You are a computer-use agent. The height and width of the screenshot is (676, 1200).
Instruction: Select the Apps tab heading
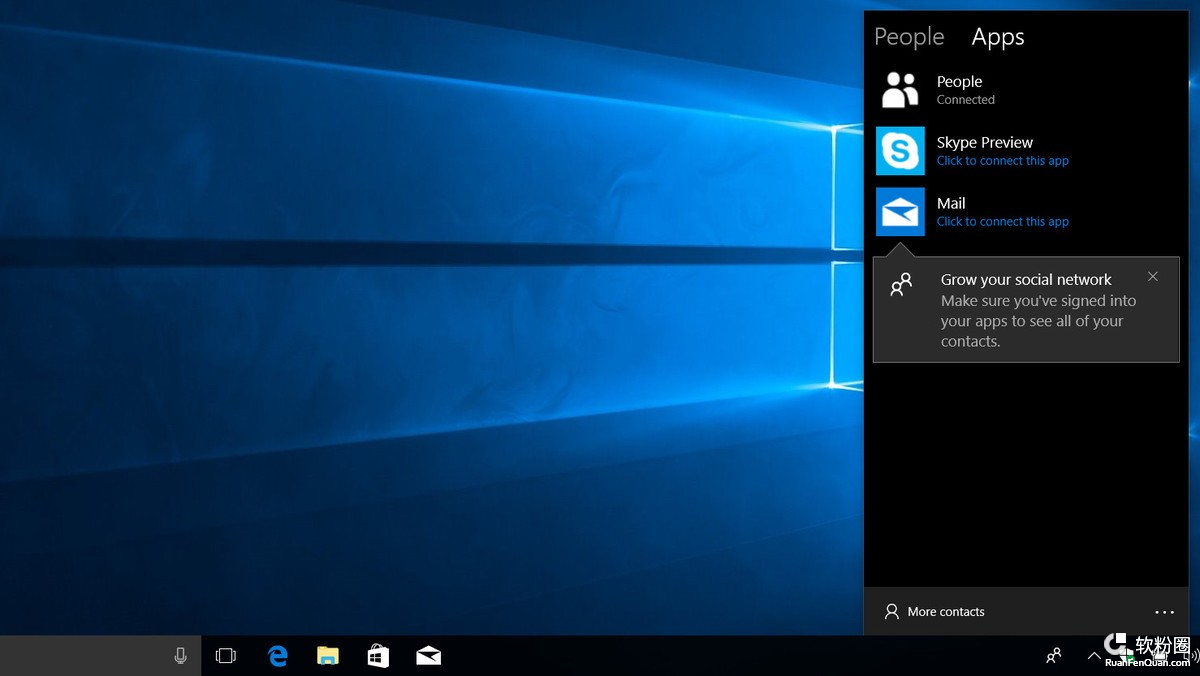[x=997, y=37]
